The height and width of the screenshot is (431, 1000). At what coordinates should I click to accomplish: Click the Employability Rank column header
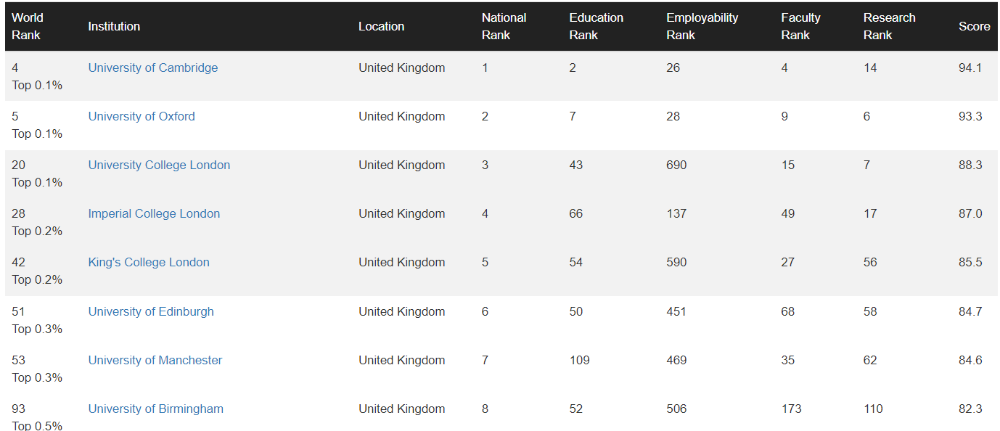click(x=702, y=26)
